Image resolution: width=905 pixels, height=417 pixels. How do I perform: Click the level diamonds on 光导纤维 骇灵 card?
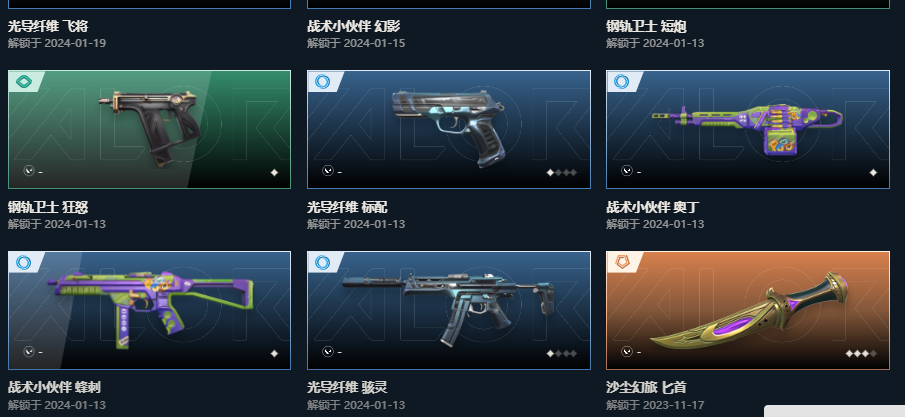coord(562,353)
